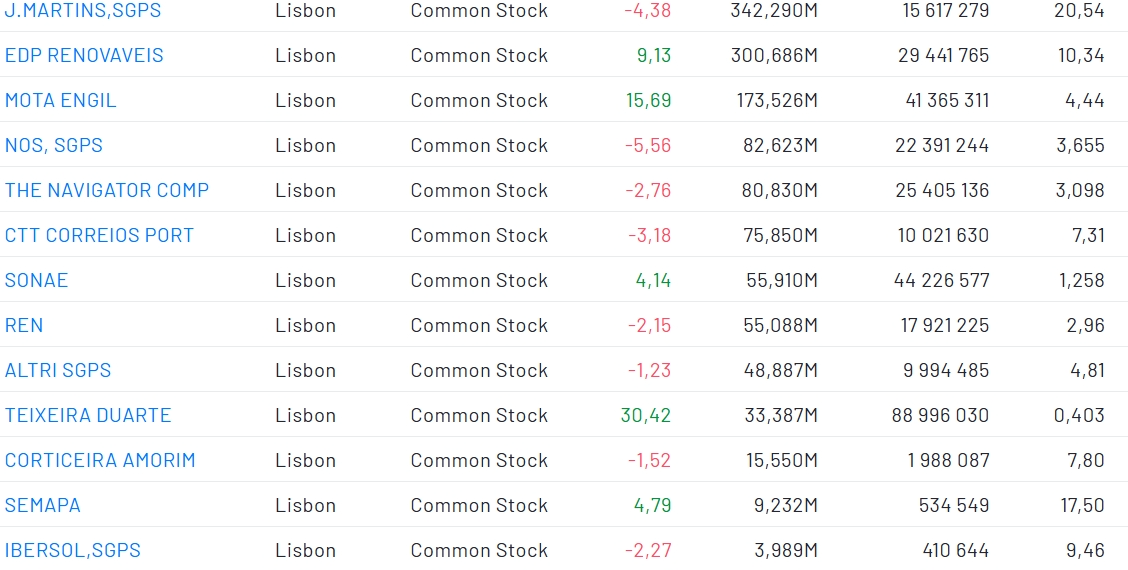Viewport: 1128px width, 570px height.
Task: Click Mota Engil's 15,69 change value
Action: (x=649, y=101)
